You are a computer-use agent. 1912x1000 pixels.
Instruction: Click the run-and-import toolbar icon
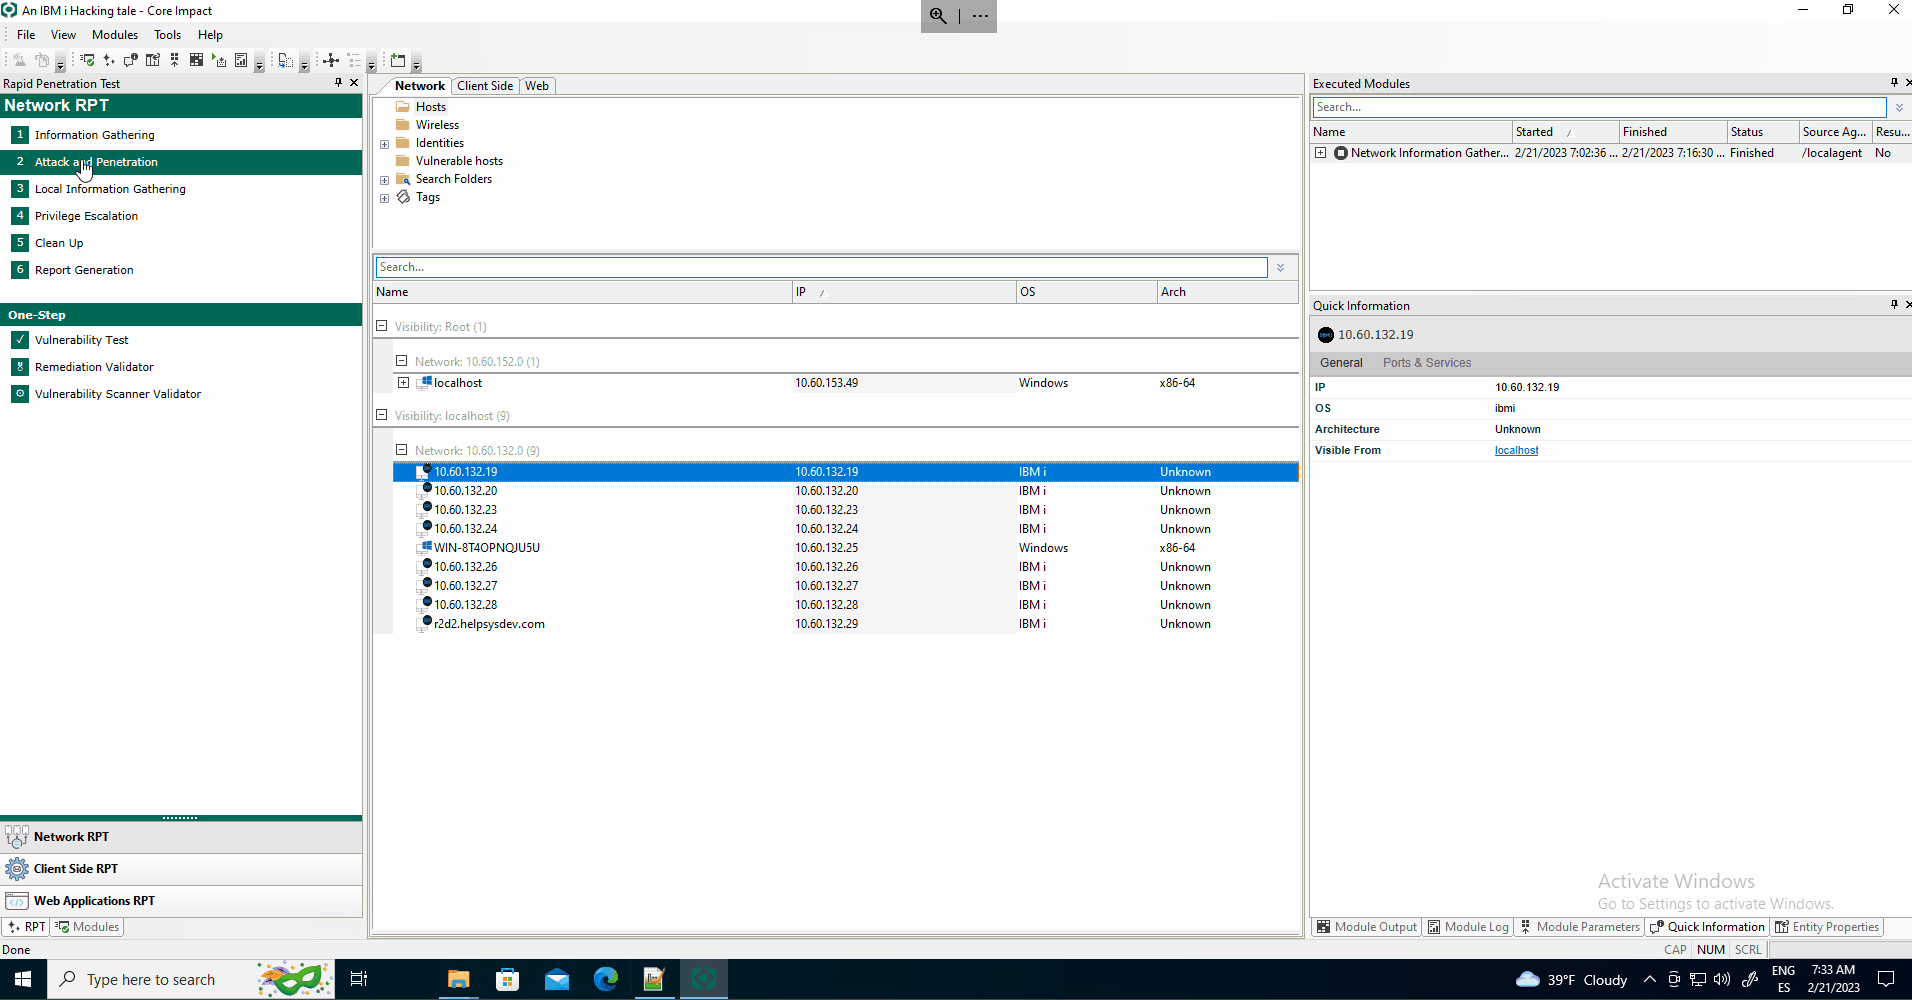(x=219, y=60)
